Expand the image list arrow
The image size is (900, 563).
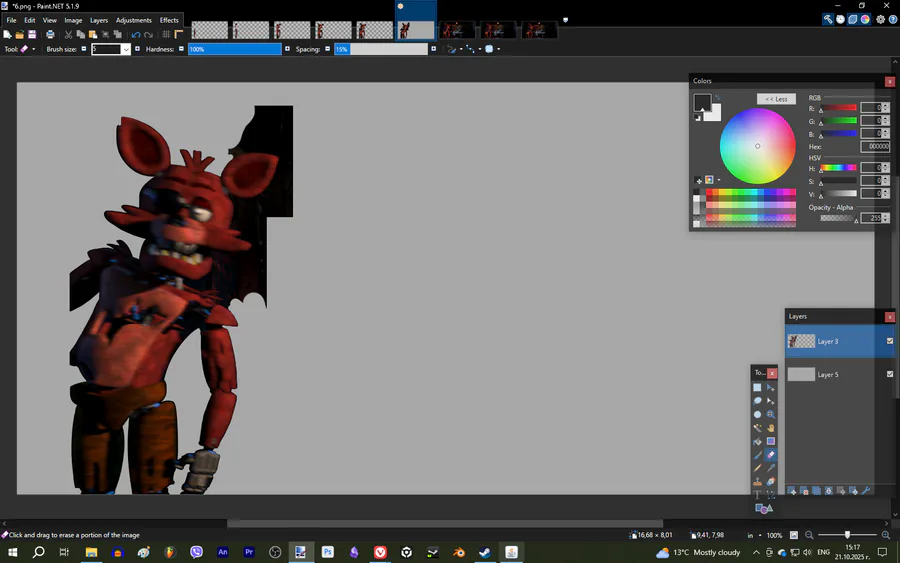tap(565, 20)
